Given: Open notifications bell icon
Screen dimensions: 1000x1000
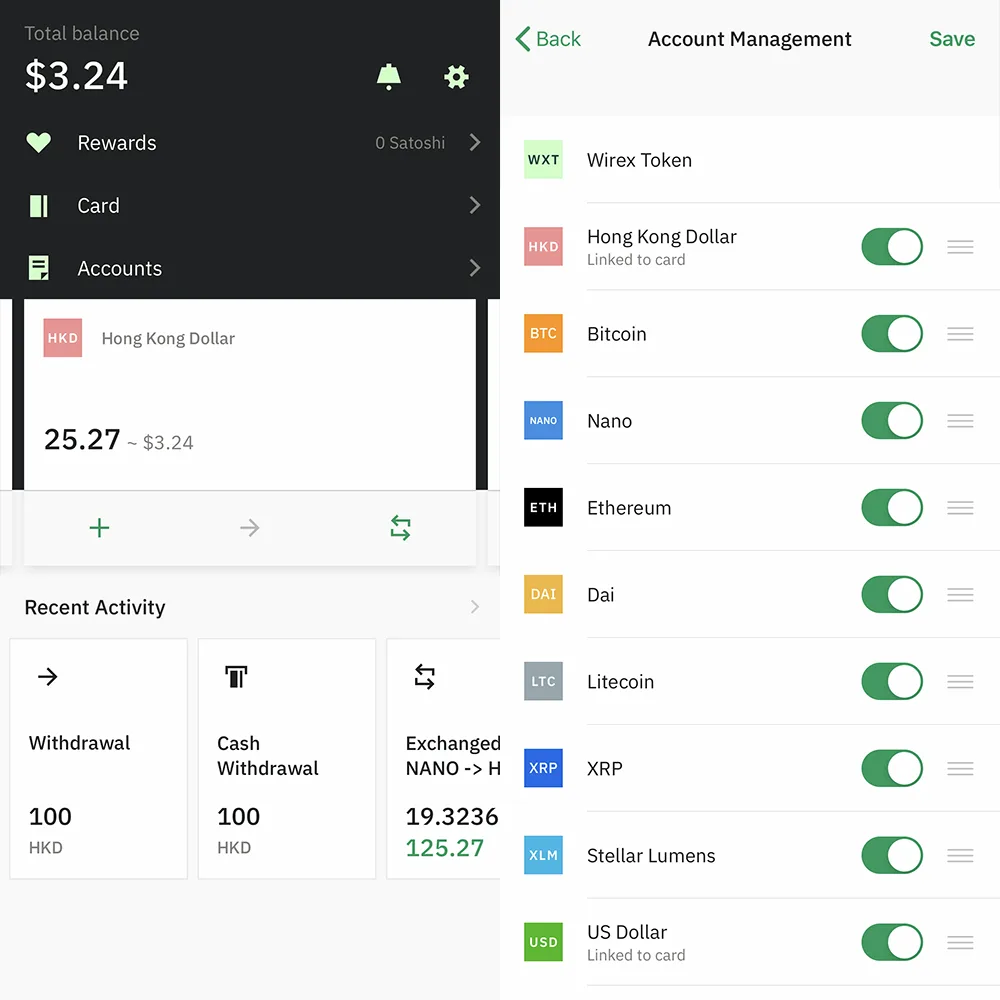Looking at the screenshot, I should tap(388, 77).
